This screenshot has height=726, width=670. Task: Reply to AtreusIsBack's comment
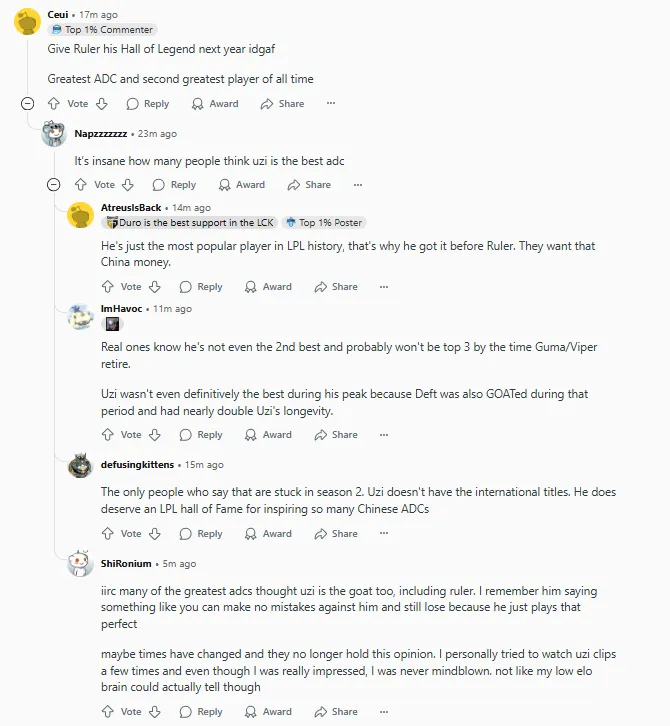click(201, 287)
